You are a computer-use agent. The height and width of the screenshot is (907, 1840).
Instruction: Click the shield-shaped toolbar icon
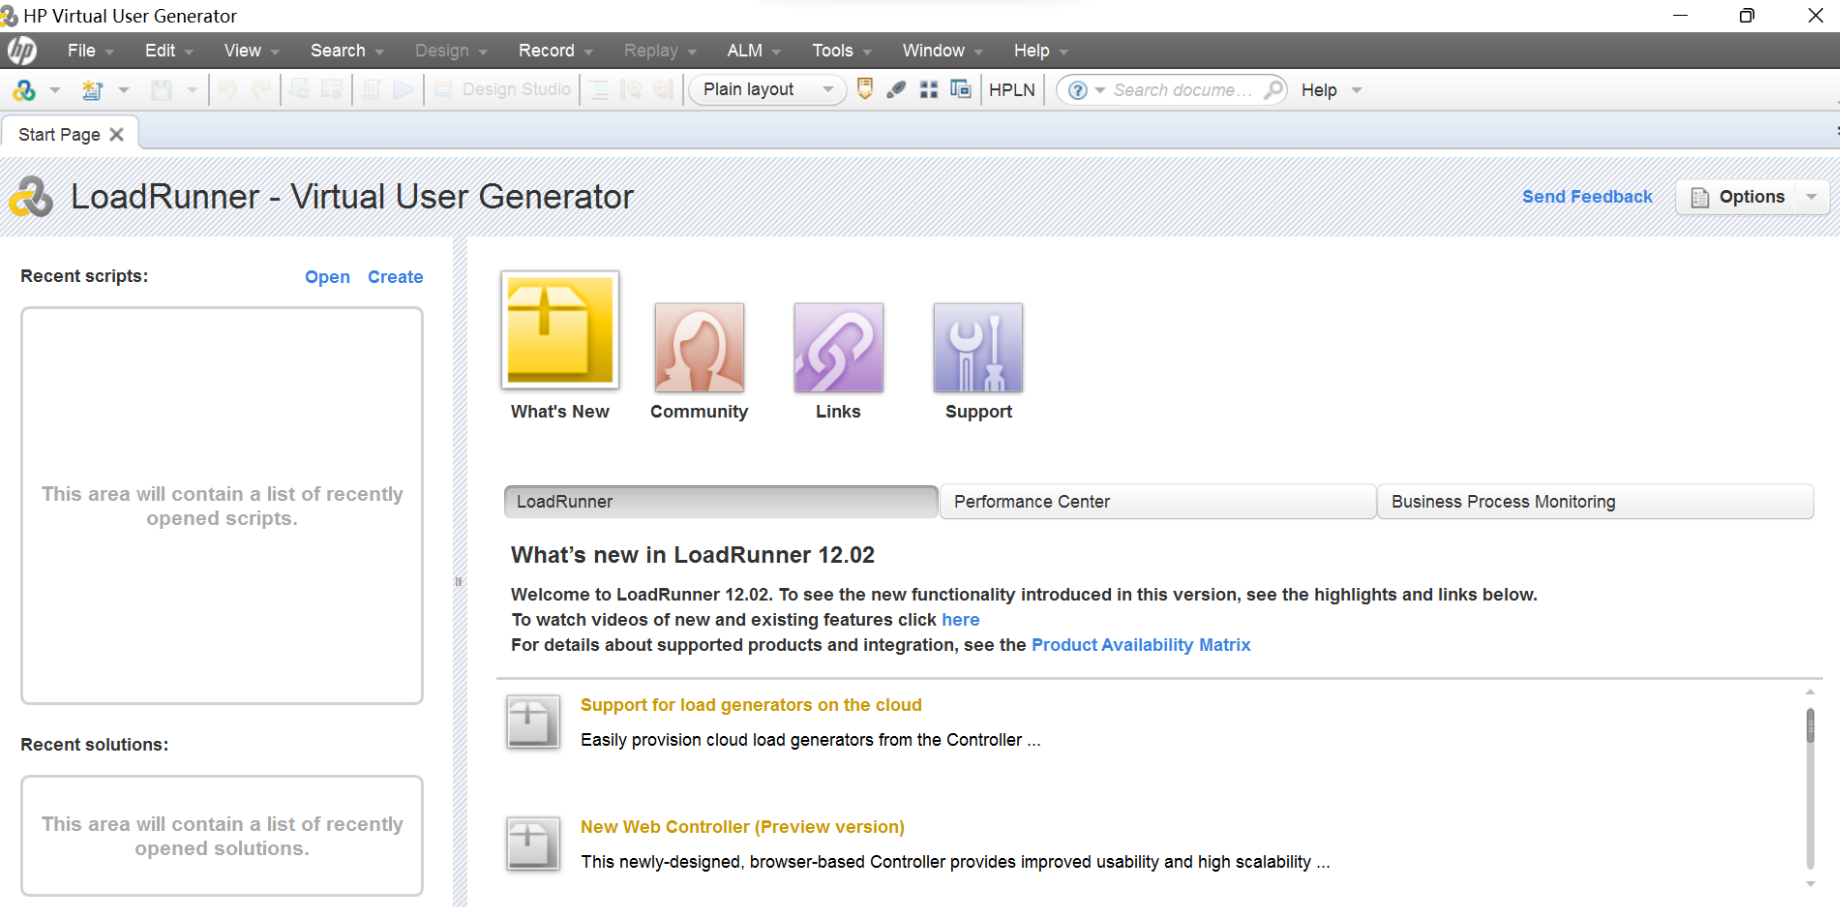(865, 89)
